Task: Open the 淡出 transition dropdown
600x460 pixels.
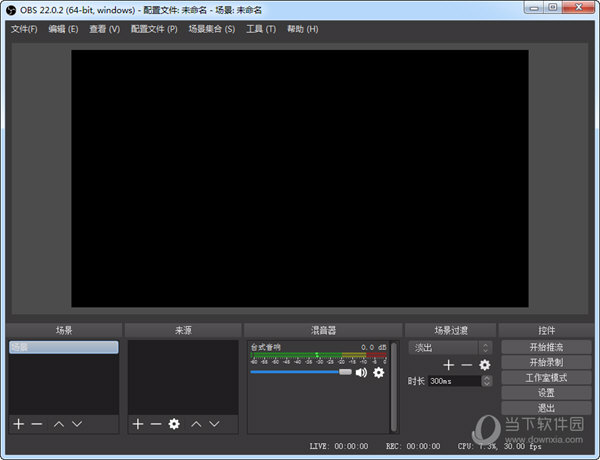Action: [450, 347]
